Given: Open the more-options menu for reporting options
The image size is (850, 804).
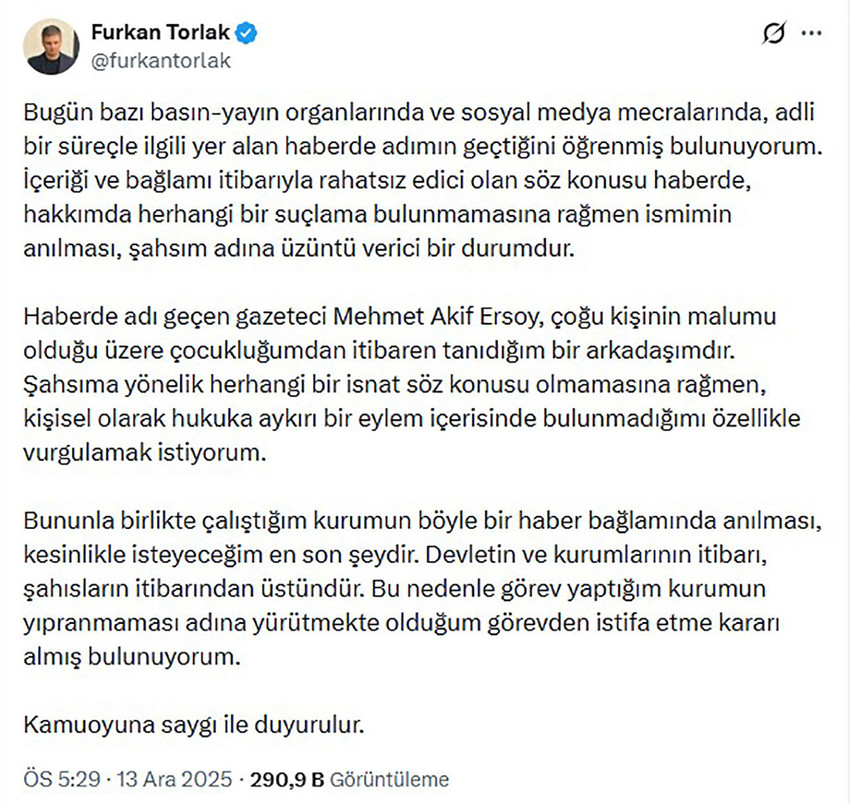Looking at the screenshot, I should pyautogui.click(x=812, y=32).
